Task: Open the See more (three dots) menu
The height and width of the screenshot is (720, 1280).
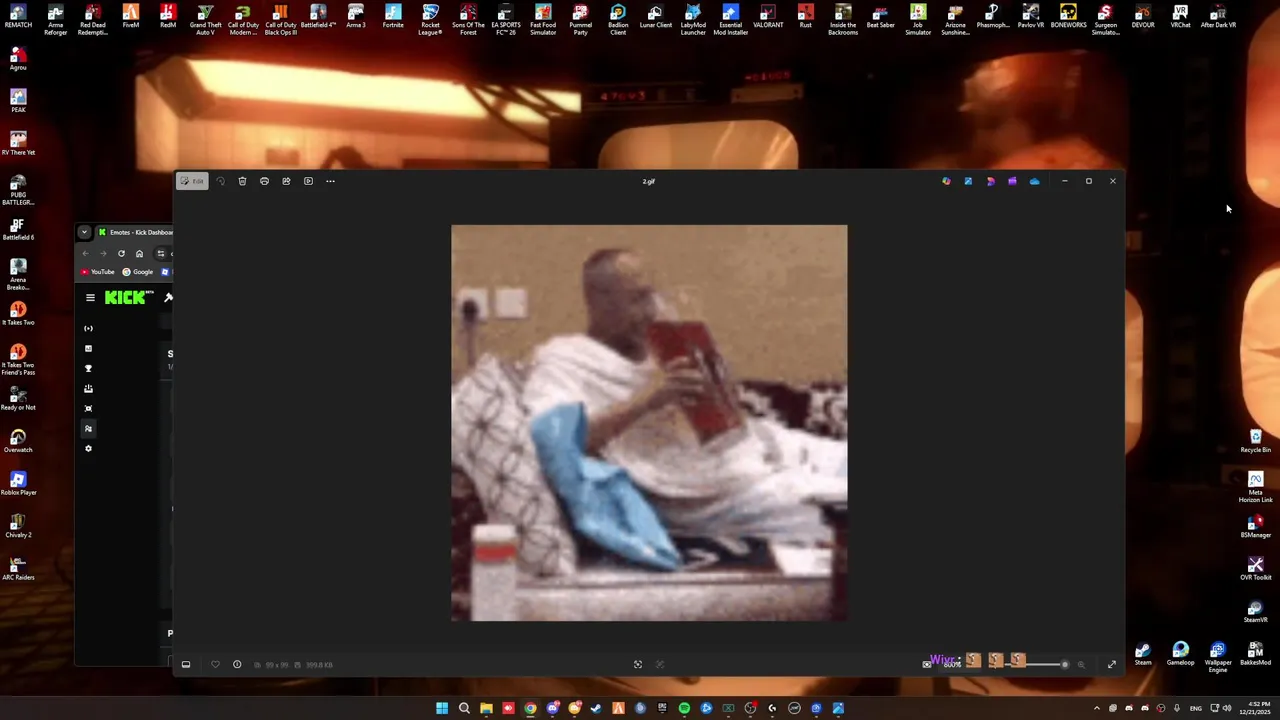Action: [x=330, y=181]
